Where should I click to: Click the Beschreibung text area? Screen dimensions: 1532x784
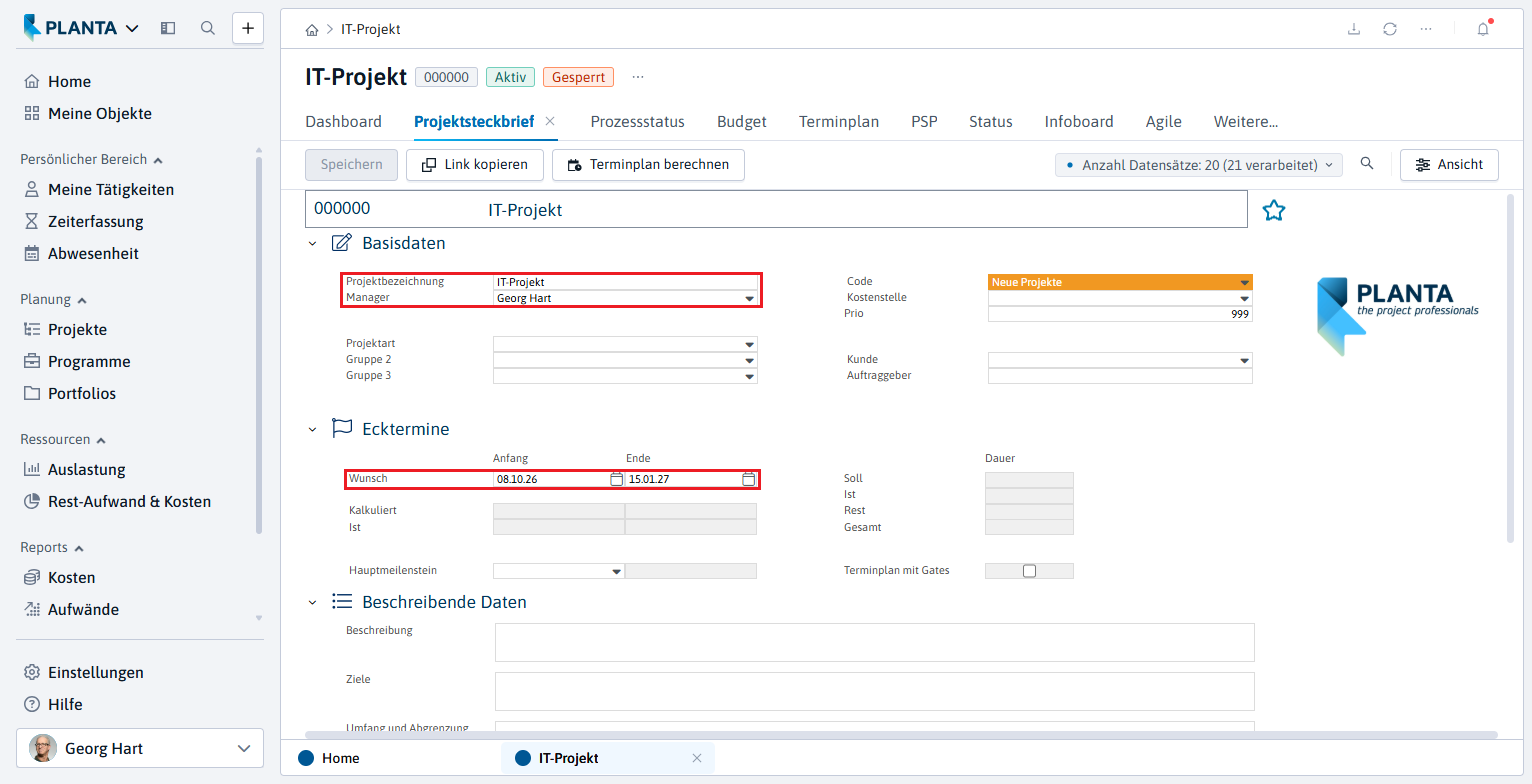(875, 643)
